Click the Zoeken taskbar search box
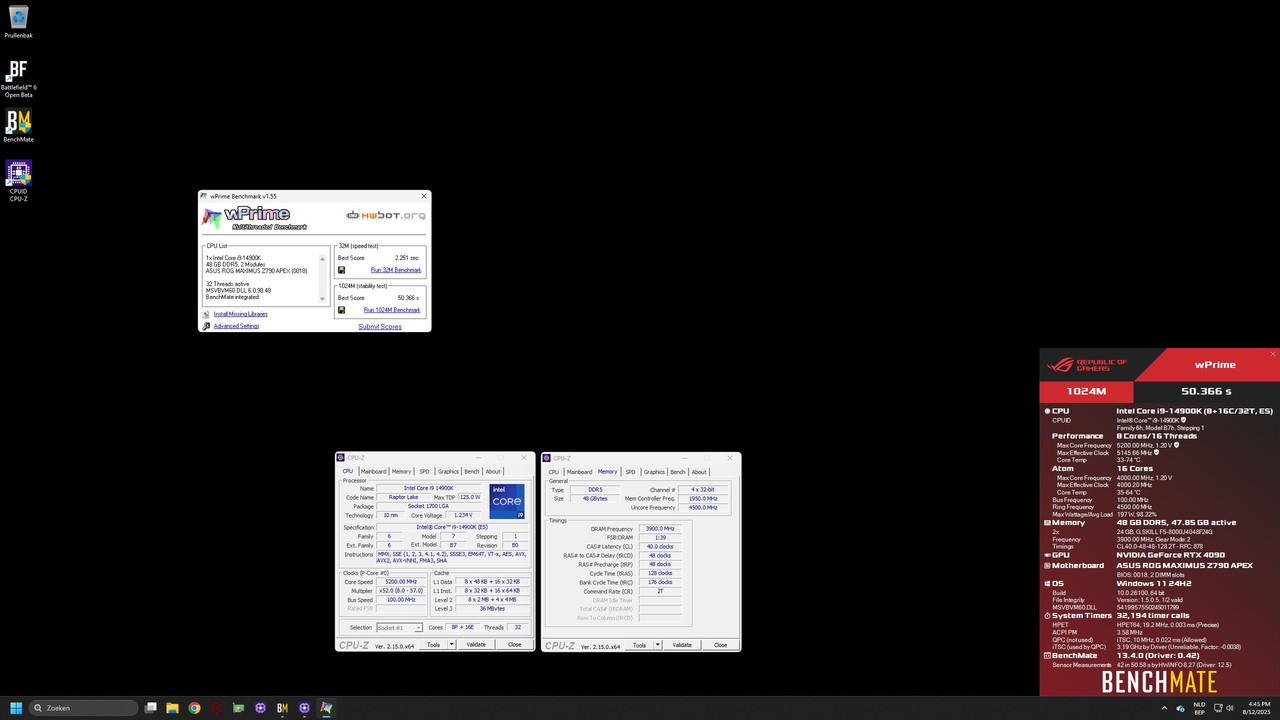Viewport: 1280px width, 720px height. tap(84, 708)
